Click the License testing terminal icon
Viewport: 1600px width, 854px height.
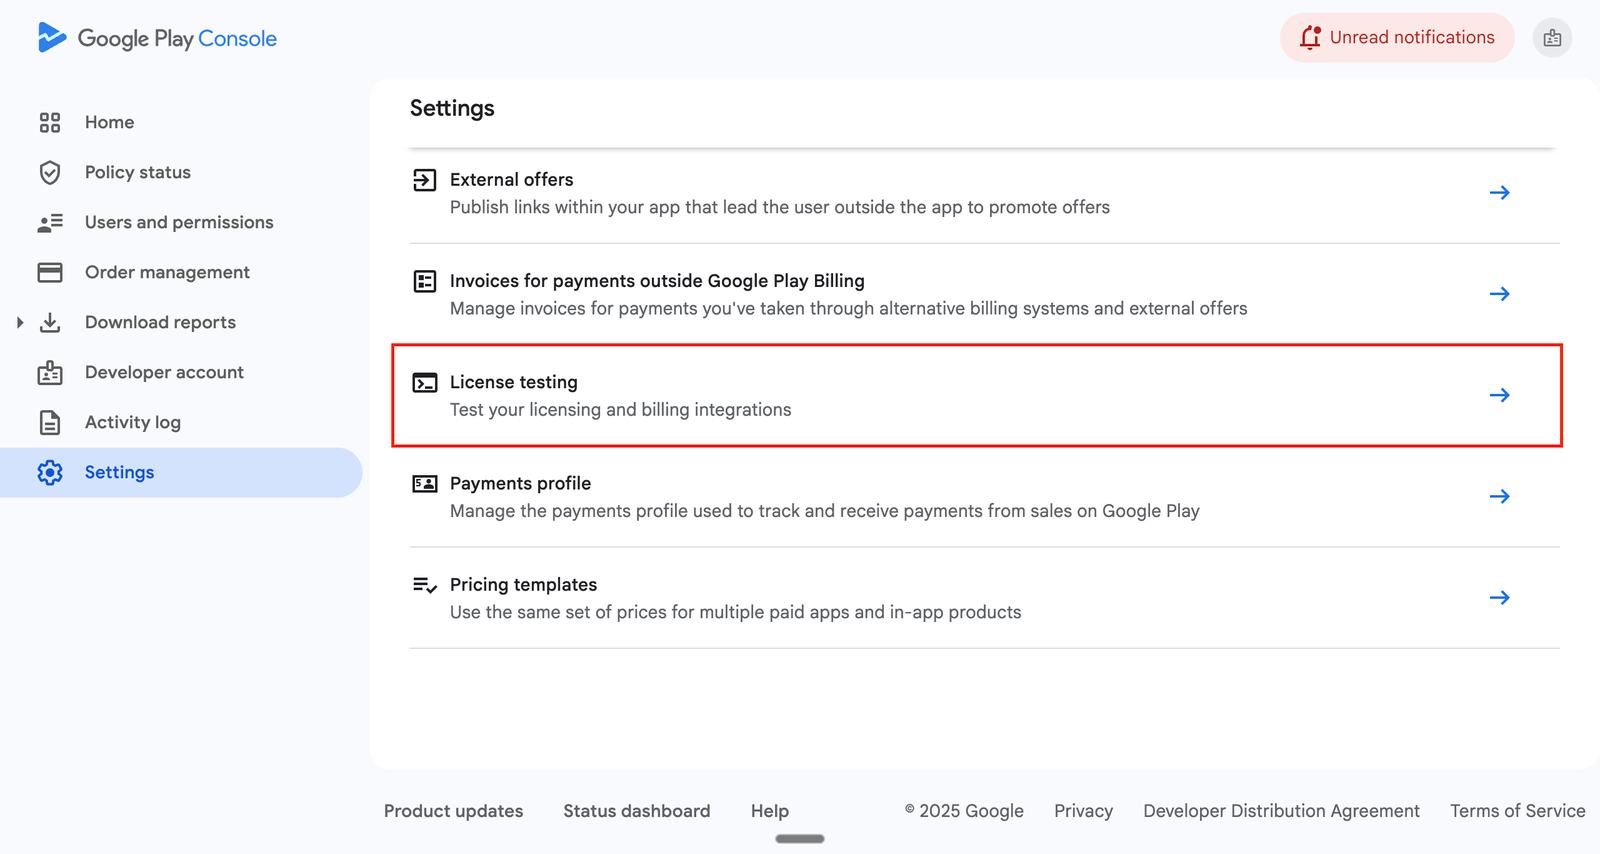[x=425, y=383]
